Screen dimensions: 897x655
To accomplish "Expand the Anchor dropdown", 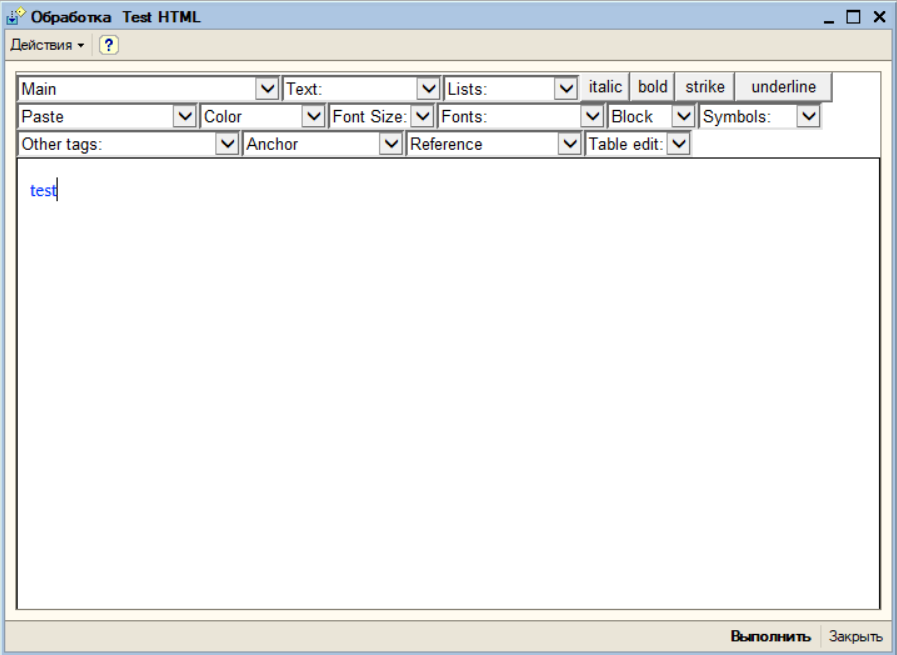I will [323, 144].
